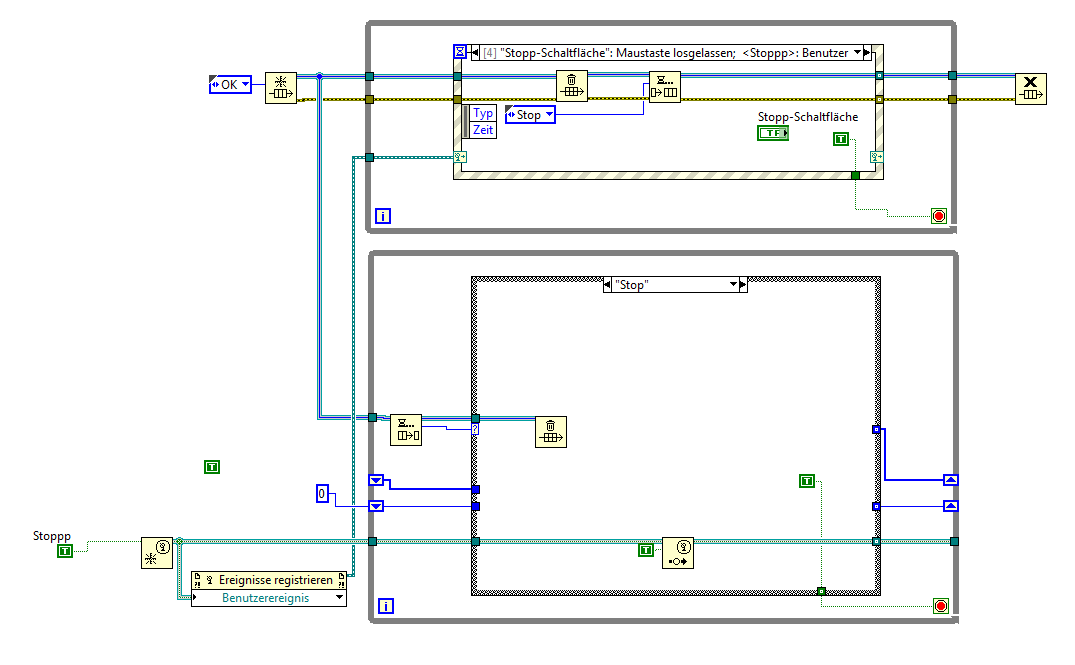The height and width of the screenshot is (665, 1075).
Task: Select the upper left shift register
Action: 376,480
